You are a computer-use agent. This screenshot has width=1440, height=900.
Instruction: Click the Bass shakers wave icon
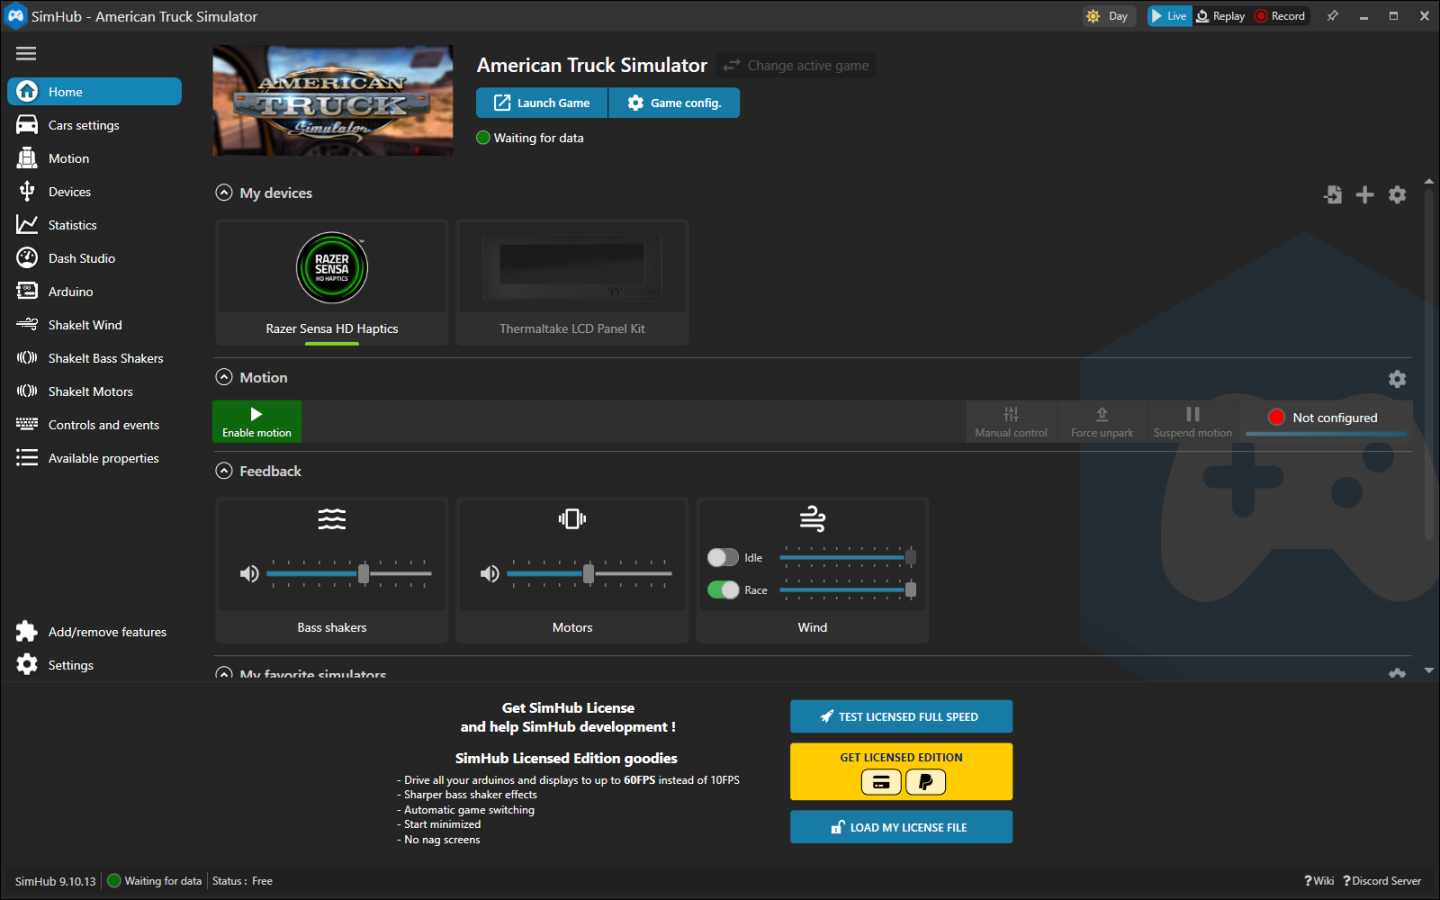click(x=332, y=519)
